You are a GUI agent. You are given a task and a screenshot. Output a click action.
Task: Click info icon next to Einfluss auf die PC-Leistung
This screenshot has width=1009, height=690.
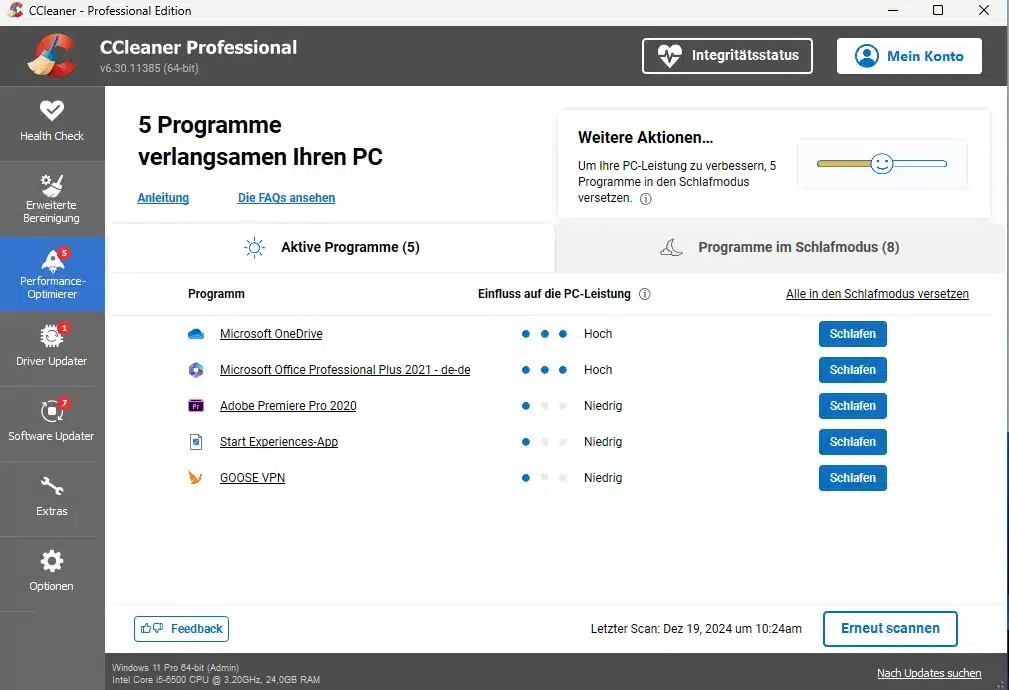point(644,294)
